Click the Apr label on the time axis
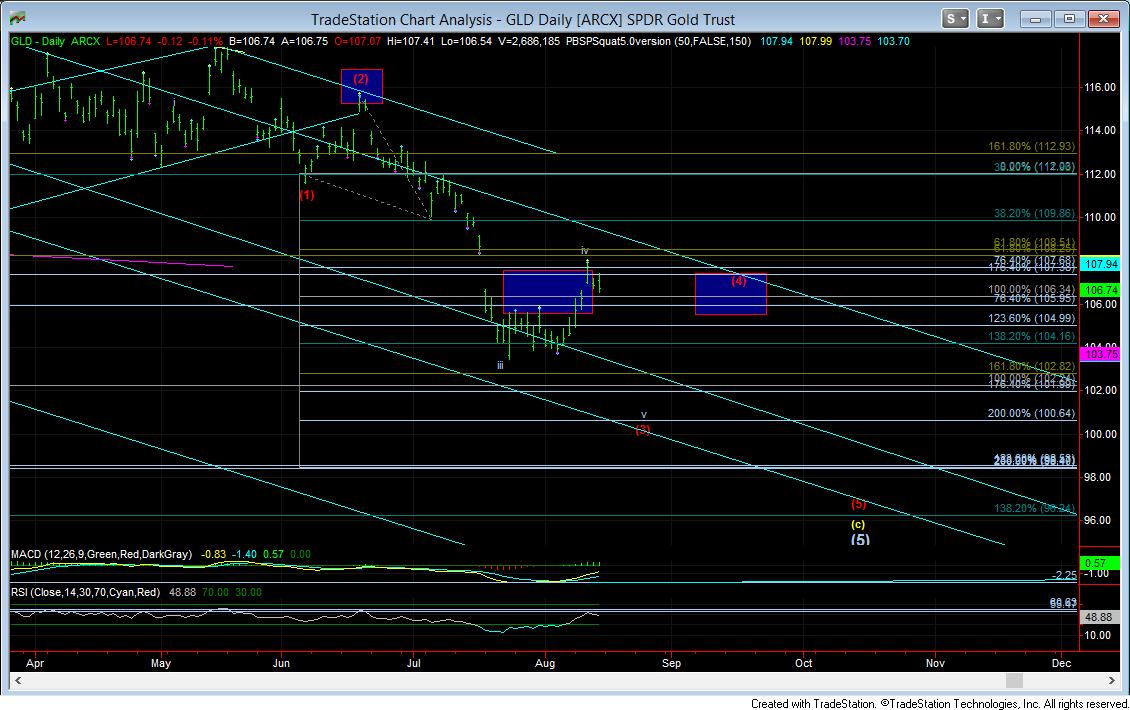Screen dimensions: 1130x710 pos(35,663)
